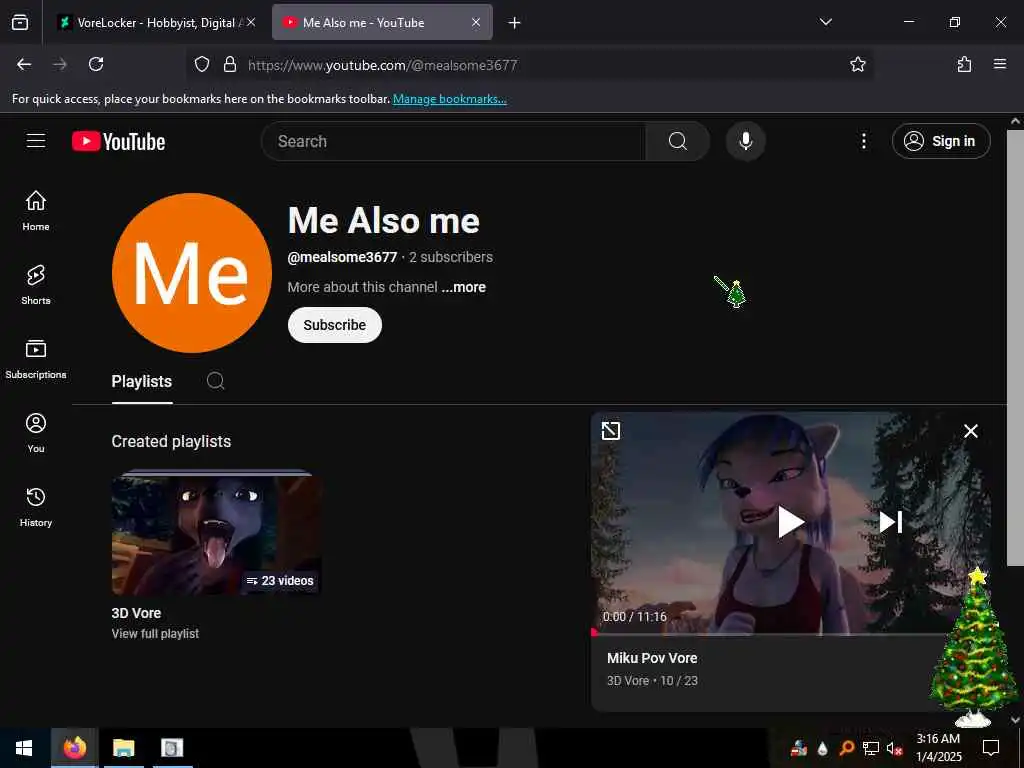
Task: Open the 3D Vore playlist thumbnail
Action: (x=216, y=534)
